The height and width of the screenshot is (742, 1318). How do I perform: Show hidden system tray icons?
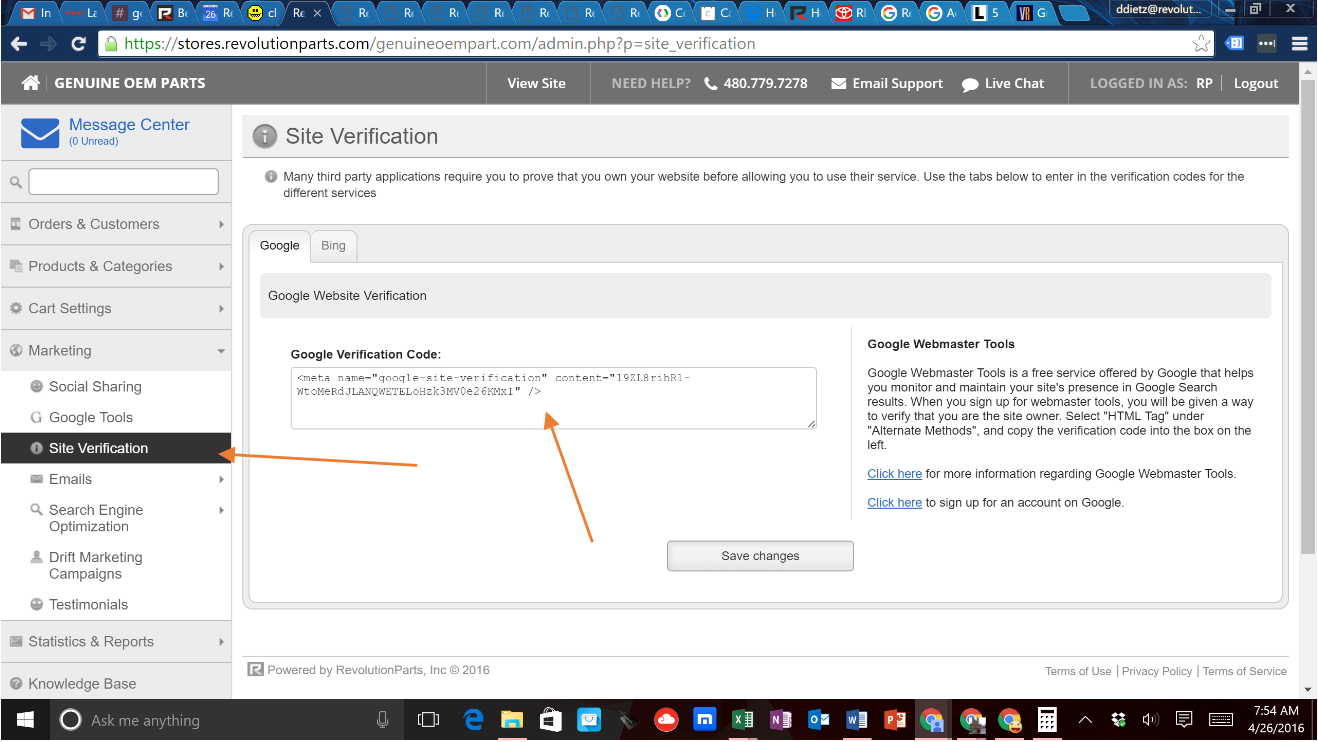[x=1085, y=719]
